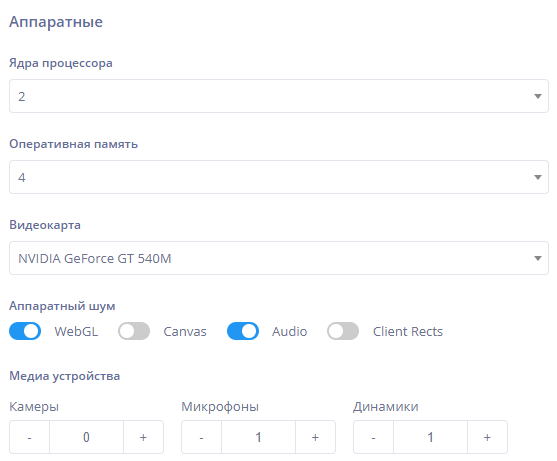
Task: Decrease the microphones count
Action: 201,437
